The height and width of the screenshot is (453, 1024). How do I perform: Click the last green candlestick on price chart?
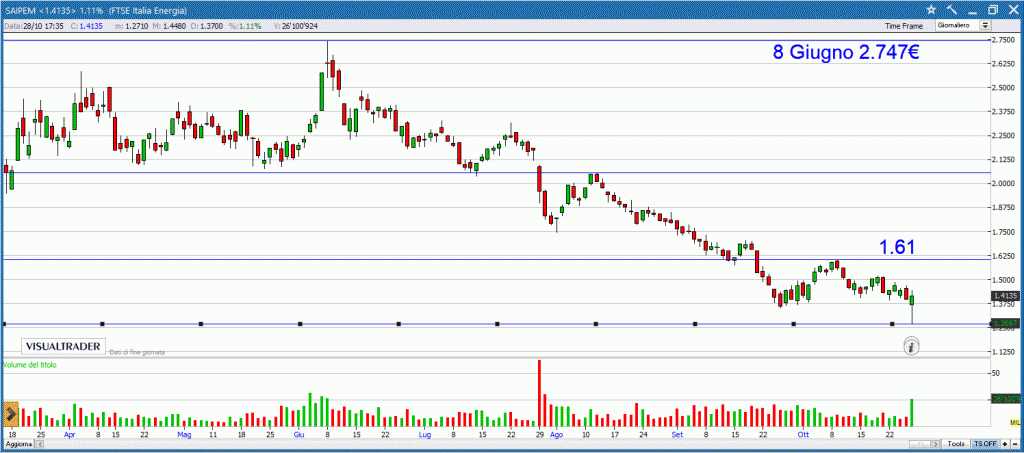tap(912, 300)
